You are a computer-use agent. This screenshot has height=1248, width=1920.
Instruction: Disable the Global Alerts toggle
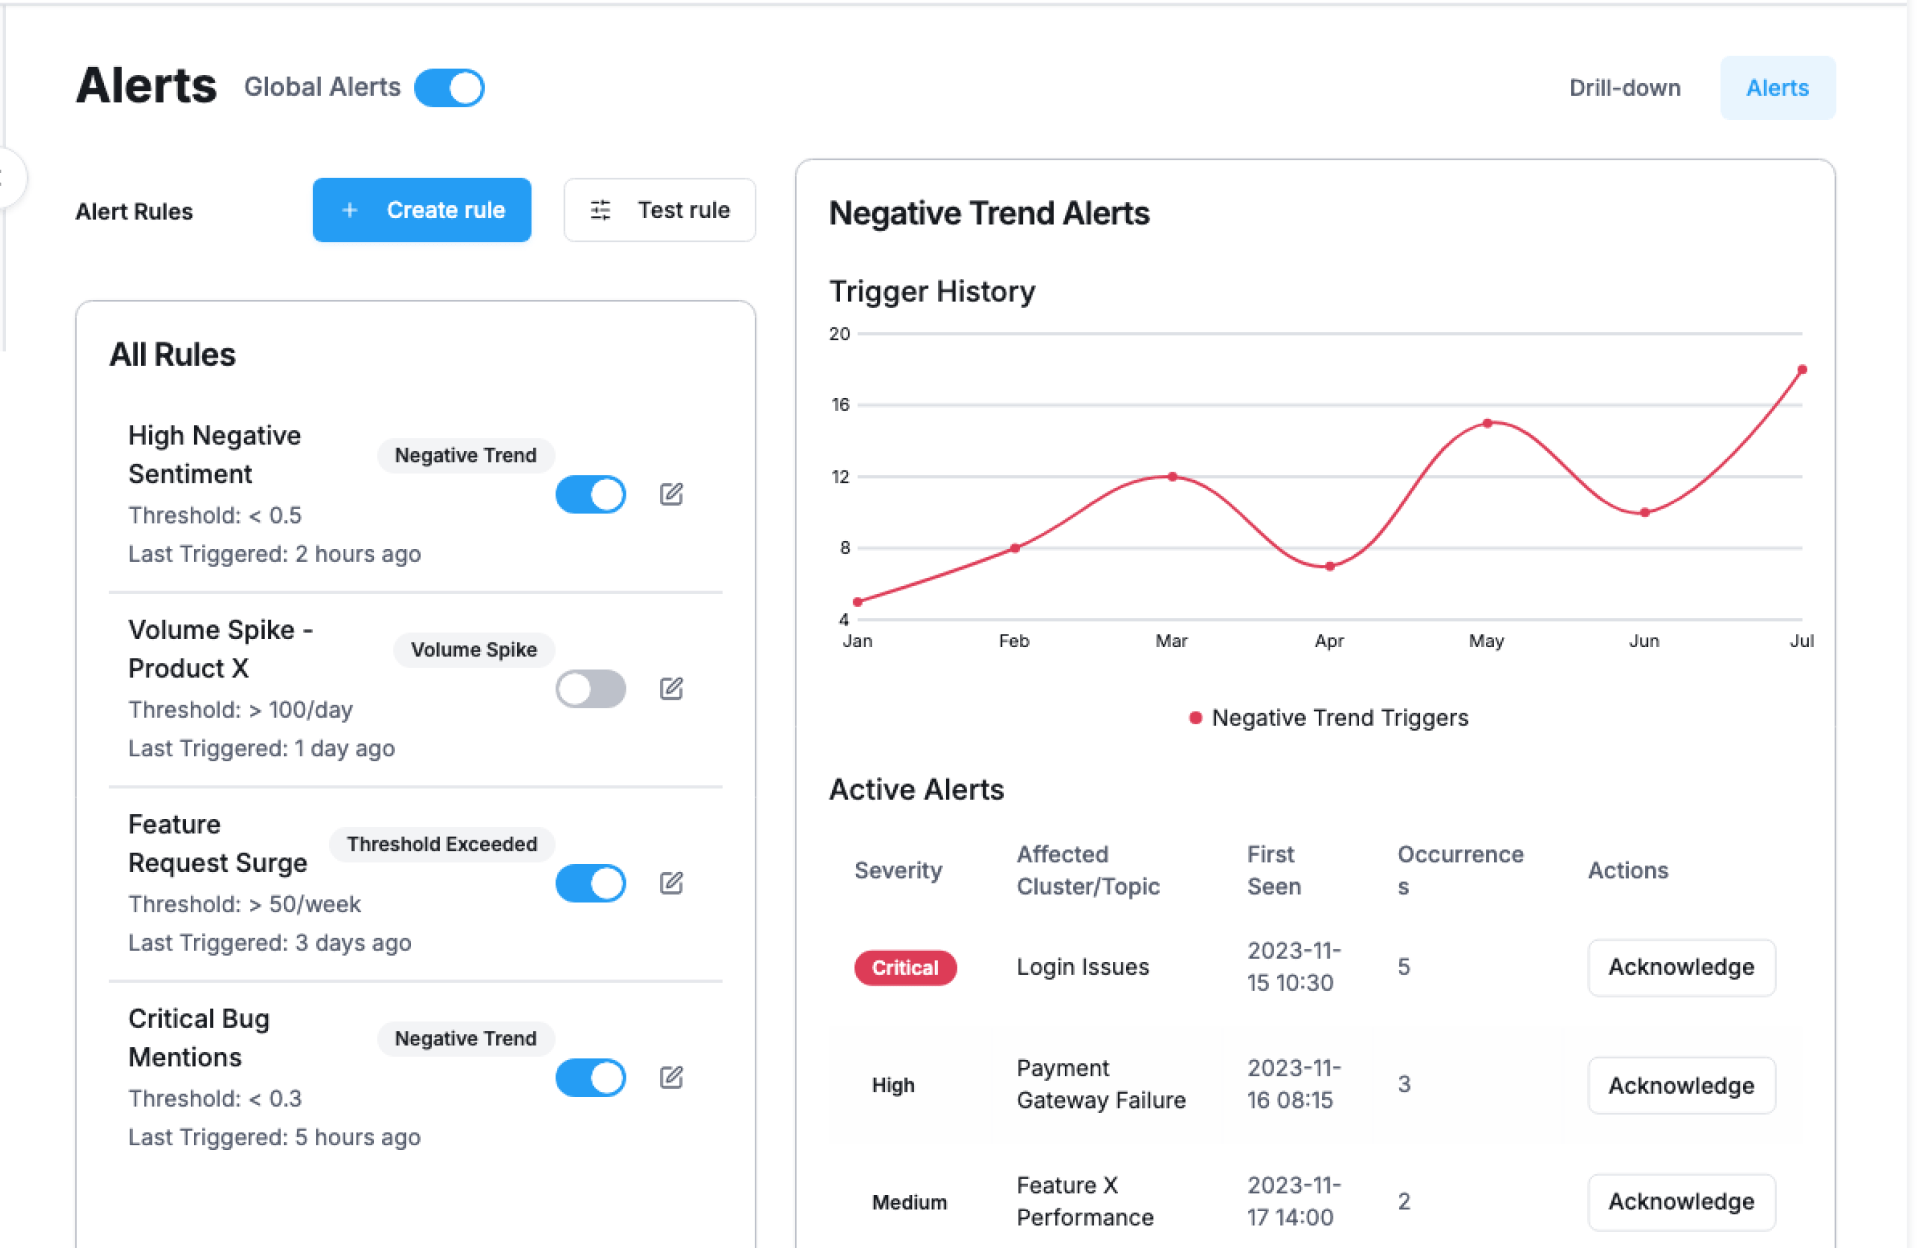click(450, 88)
